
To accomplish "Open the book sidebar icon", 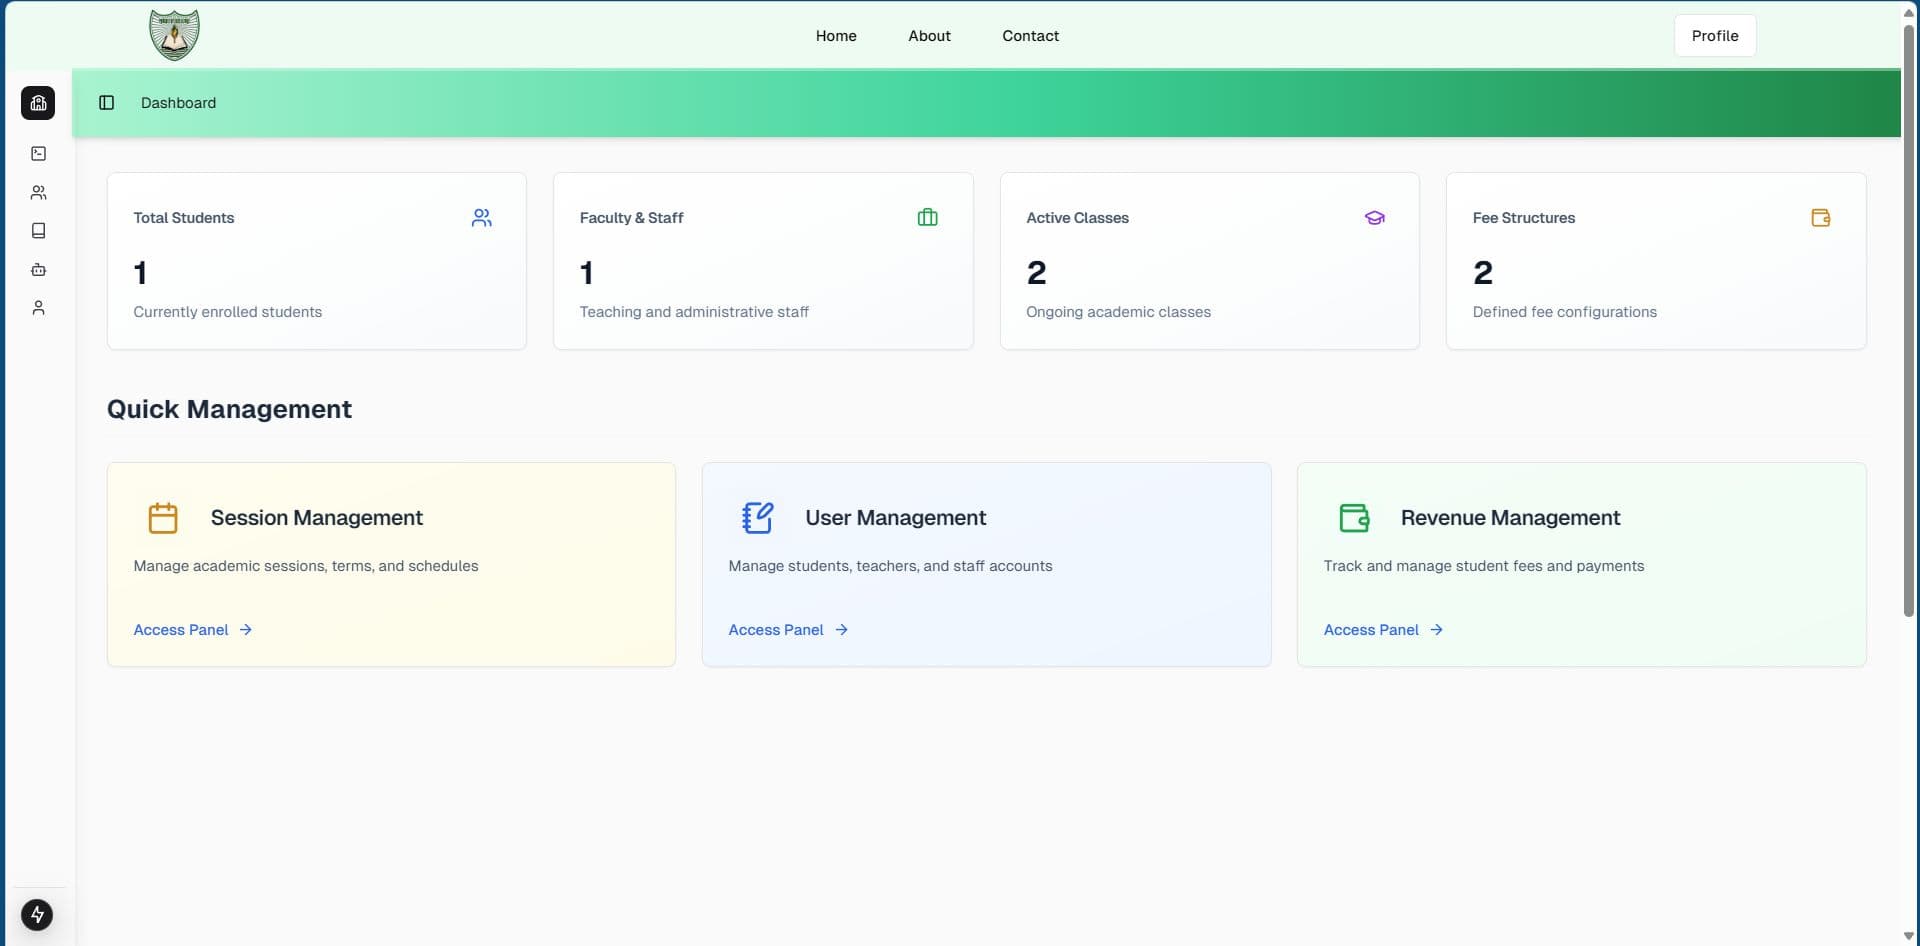I will click(x=38, y=231).
